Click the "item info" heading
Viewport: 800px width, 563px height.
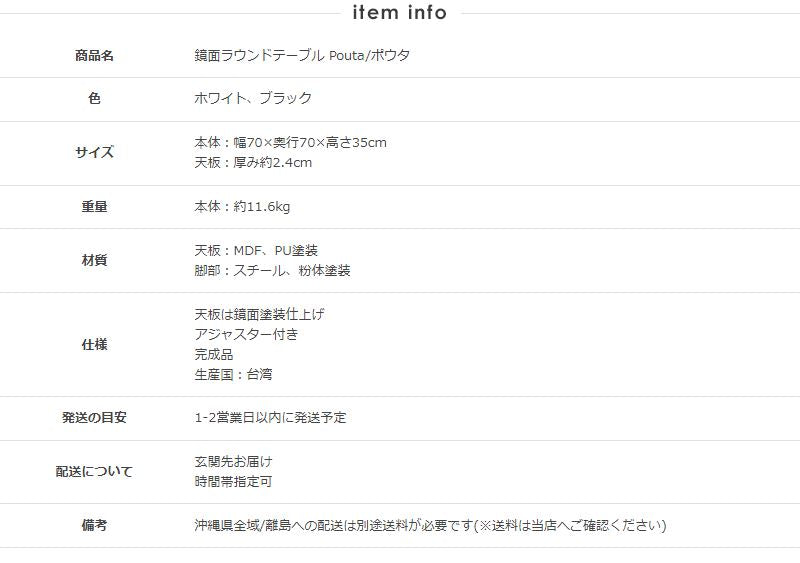[x=400, y=13]
